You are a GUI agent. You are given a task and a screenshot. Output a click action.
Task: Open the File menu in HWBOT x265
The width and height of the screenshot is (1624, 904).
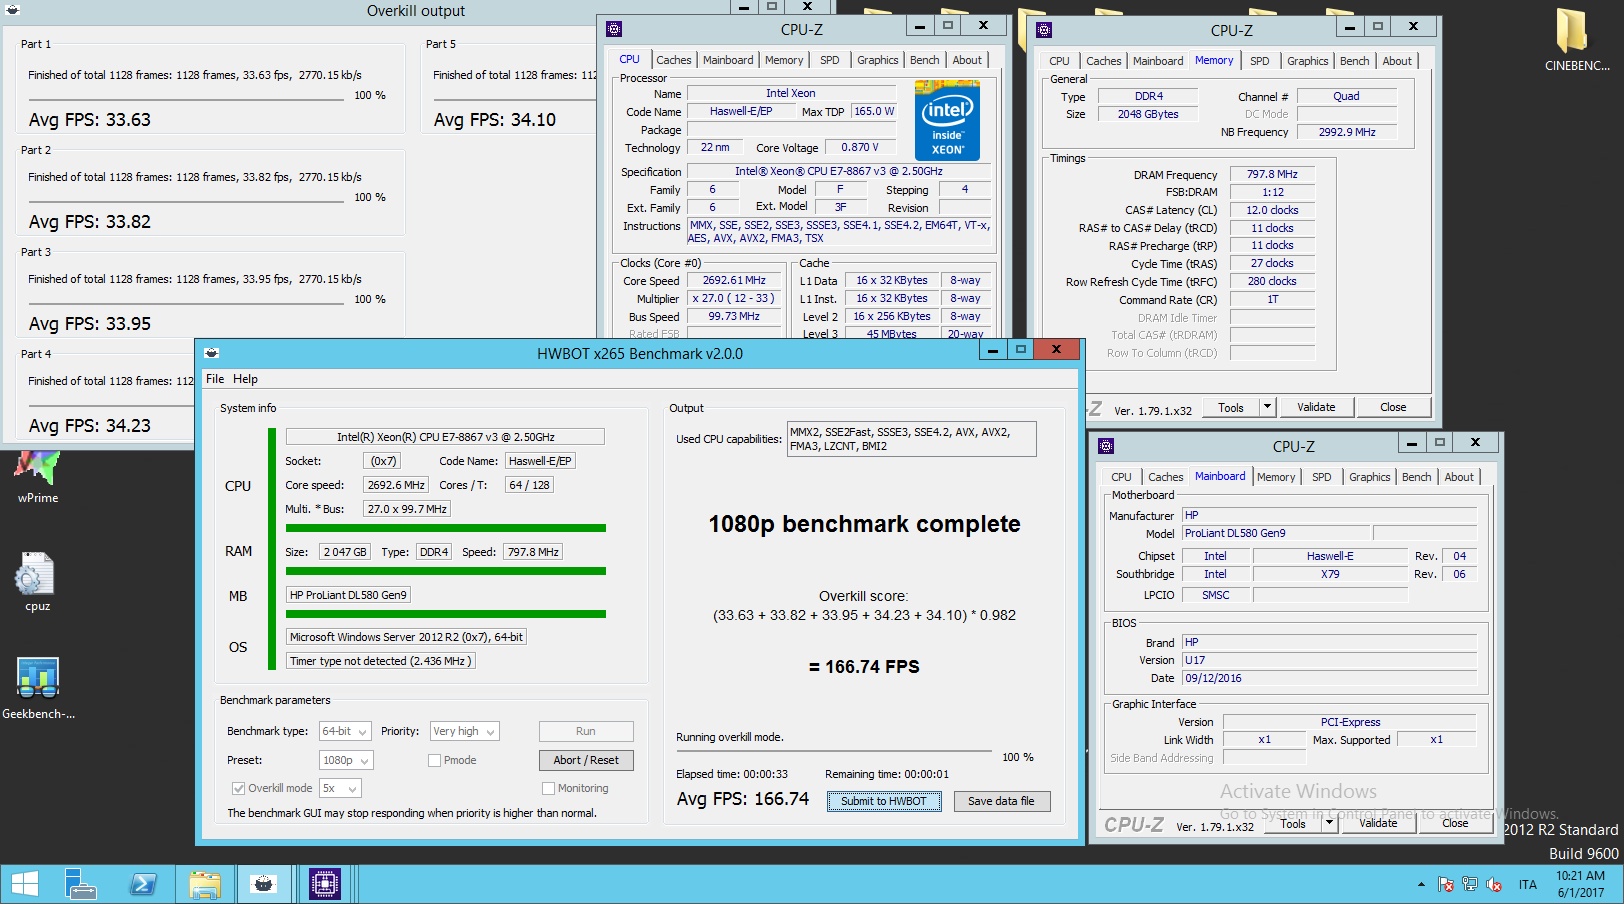click(215, 379)
